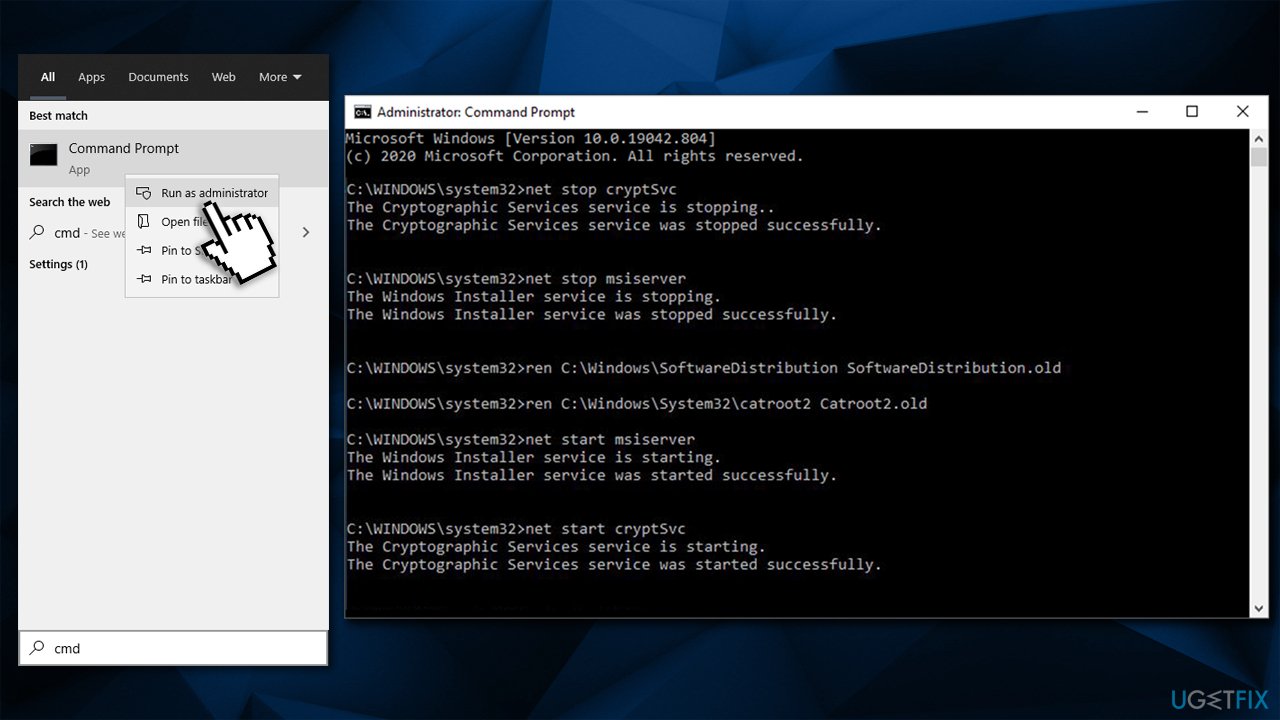Click the Settings (1) results heading

tap(58, 264)
